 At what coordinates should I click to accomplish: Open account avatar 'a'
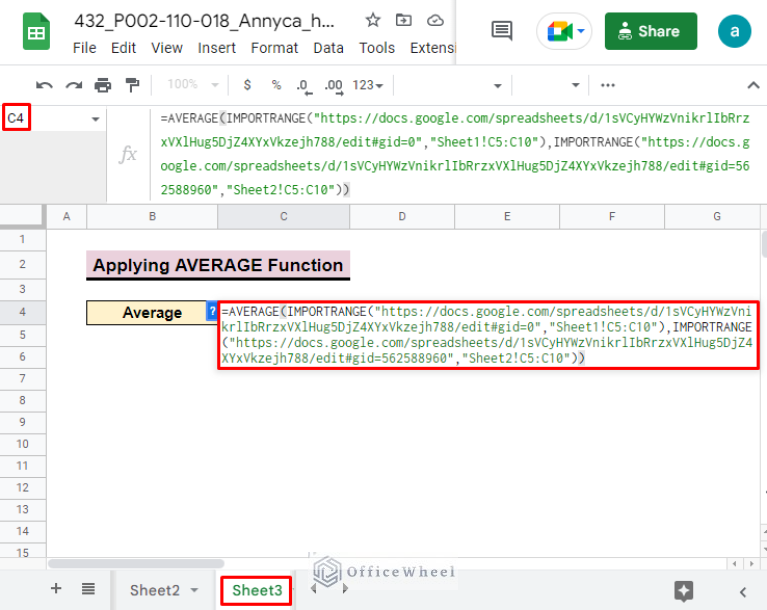(734, 31)
